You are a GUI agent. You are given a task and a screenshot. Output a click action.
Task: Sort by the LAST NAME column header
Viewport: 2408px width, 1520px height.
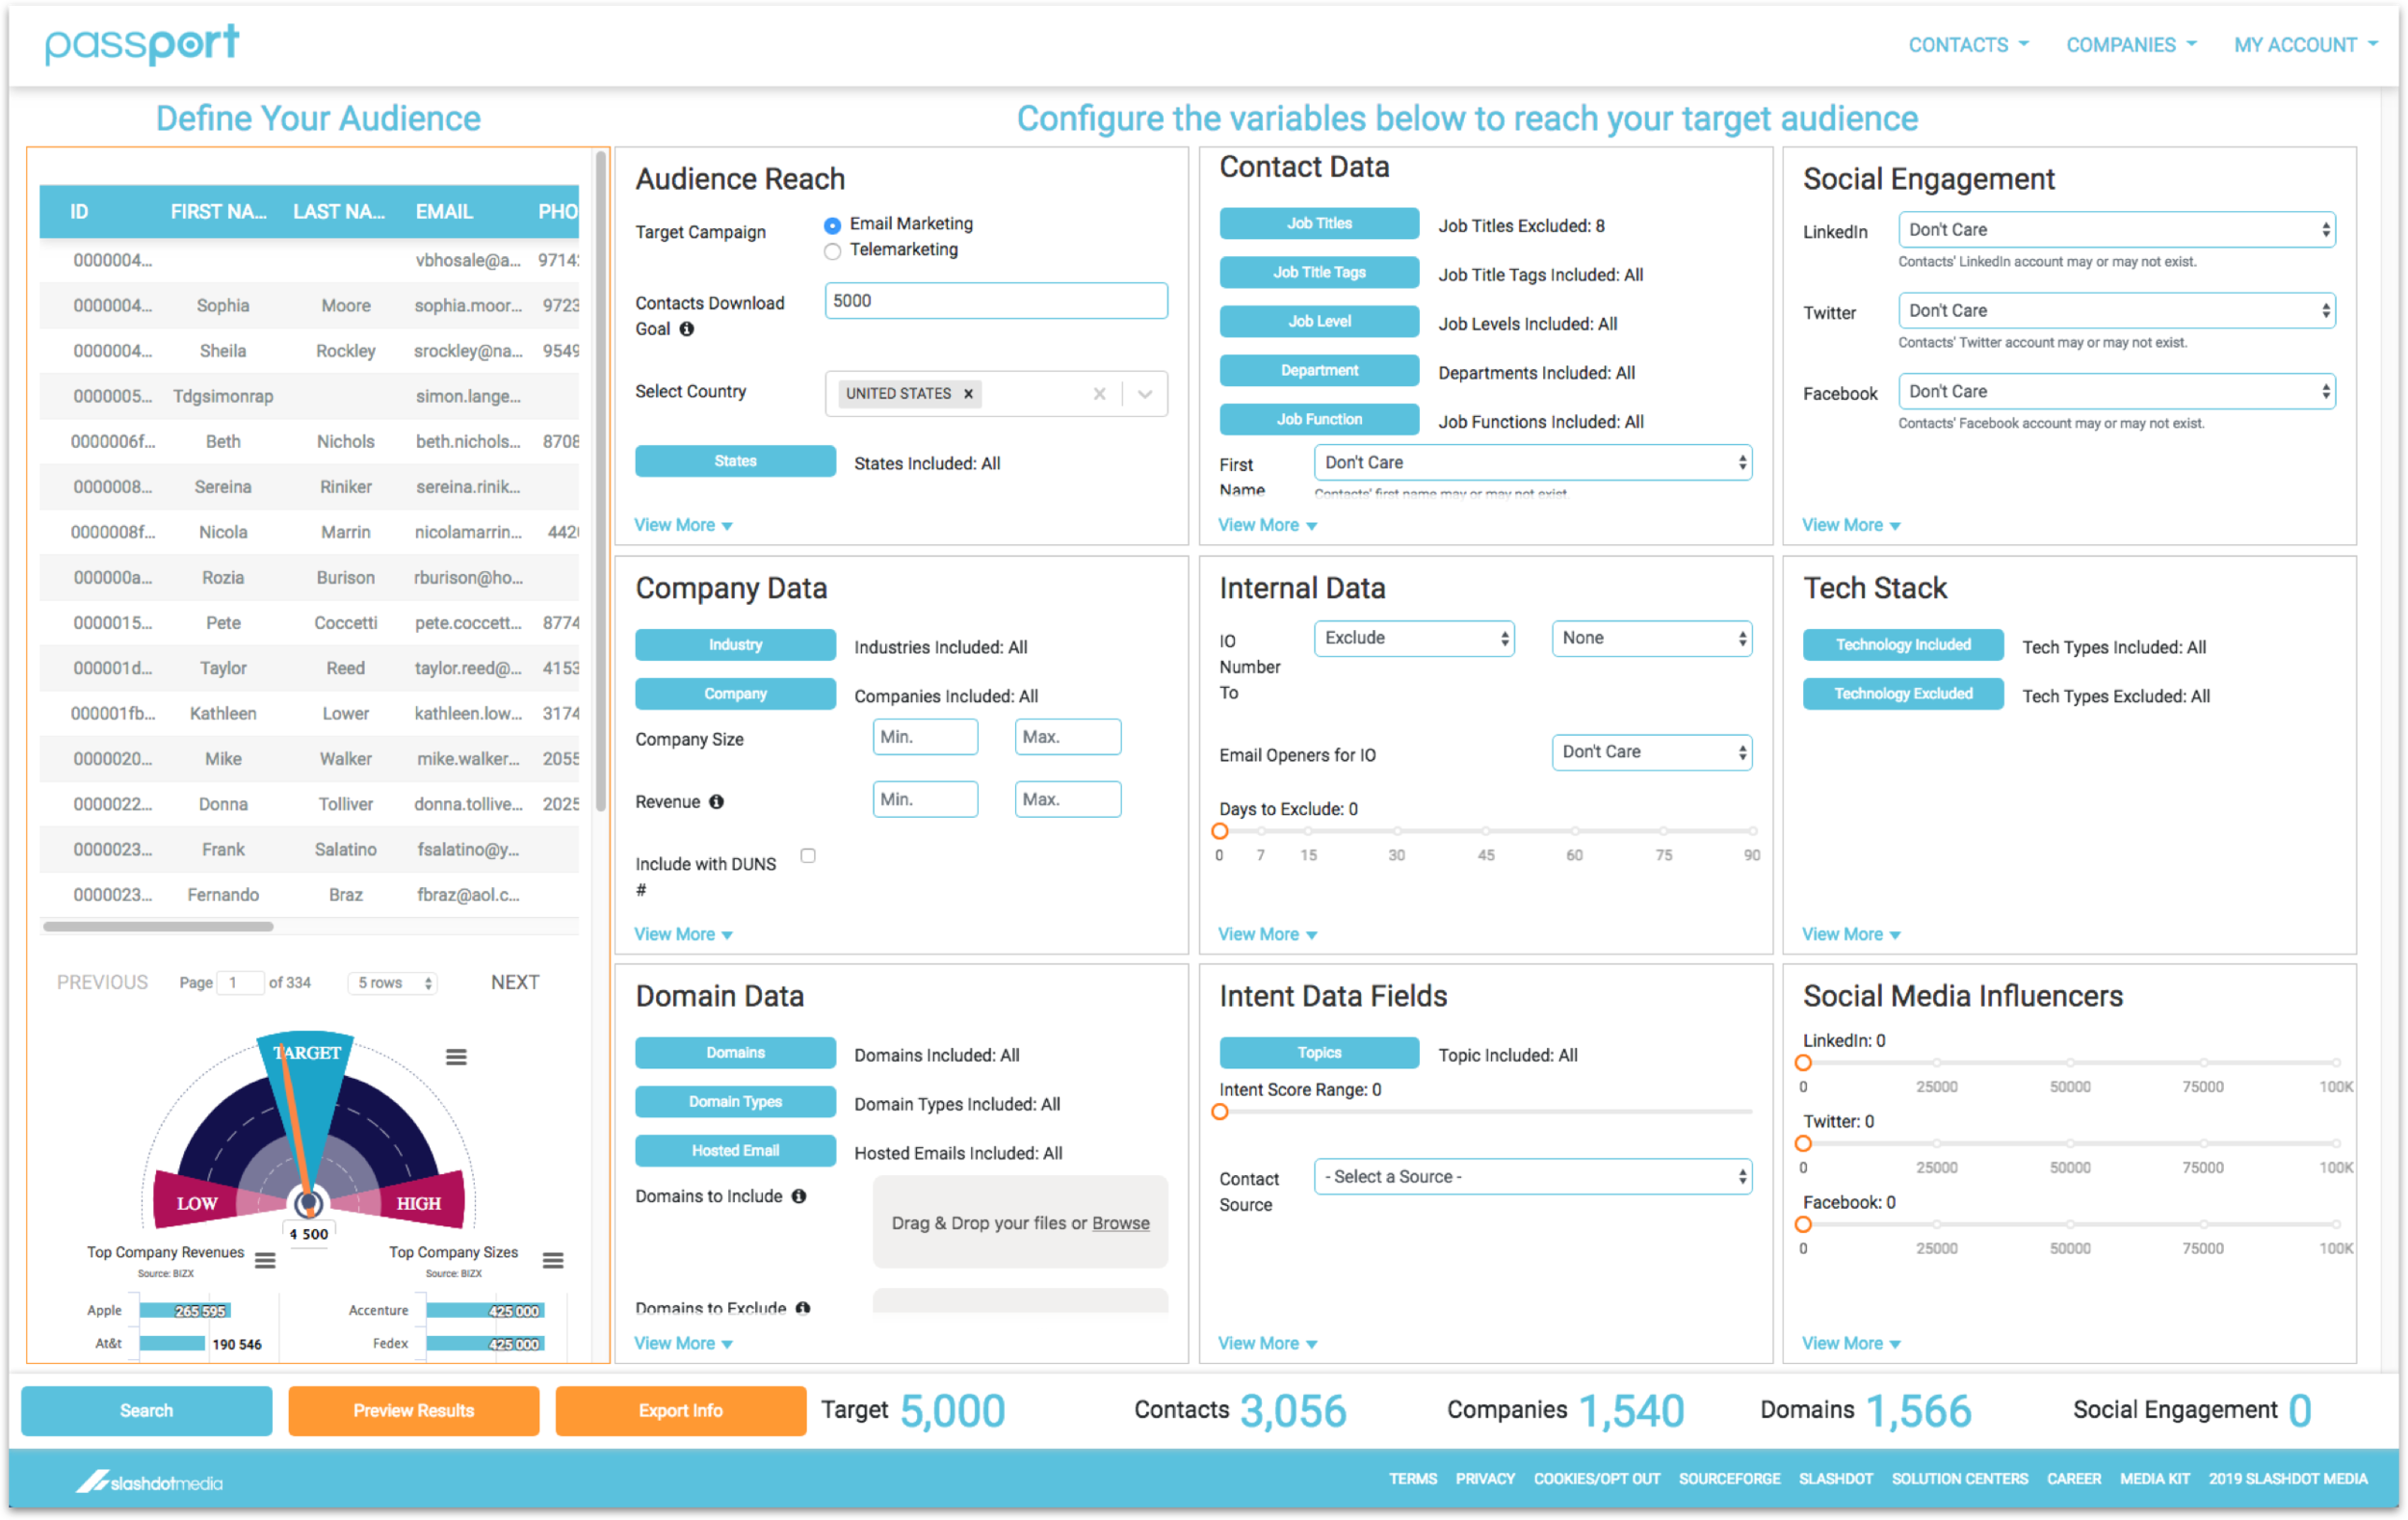point(338,211)
